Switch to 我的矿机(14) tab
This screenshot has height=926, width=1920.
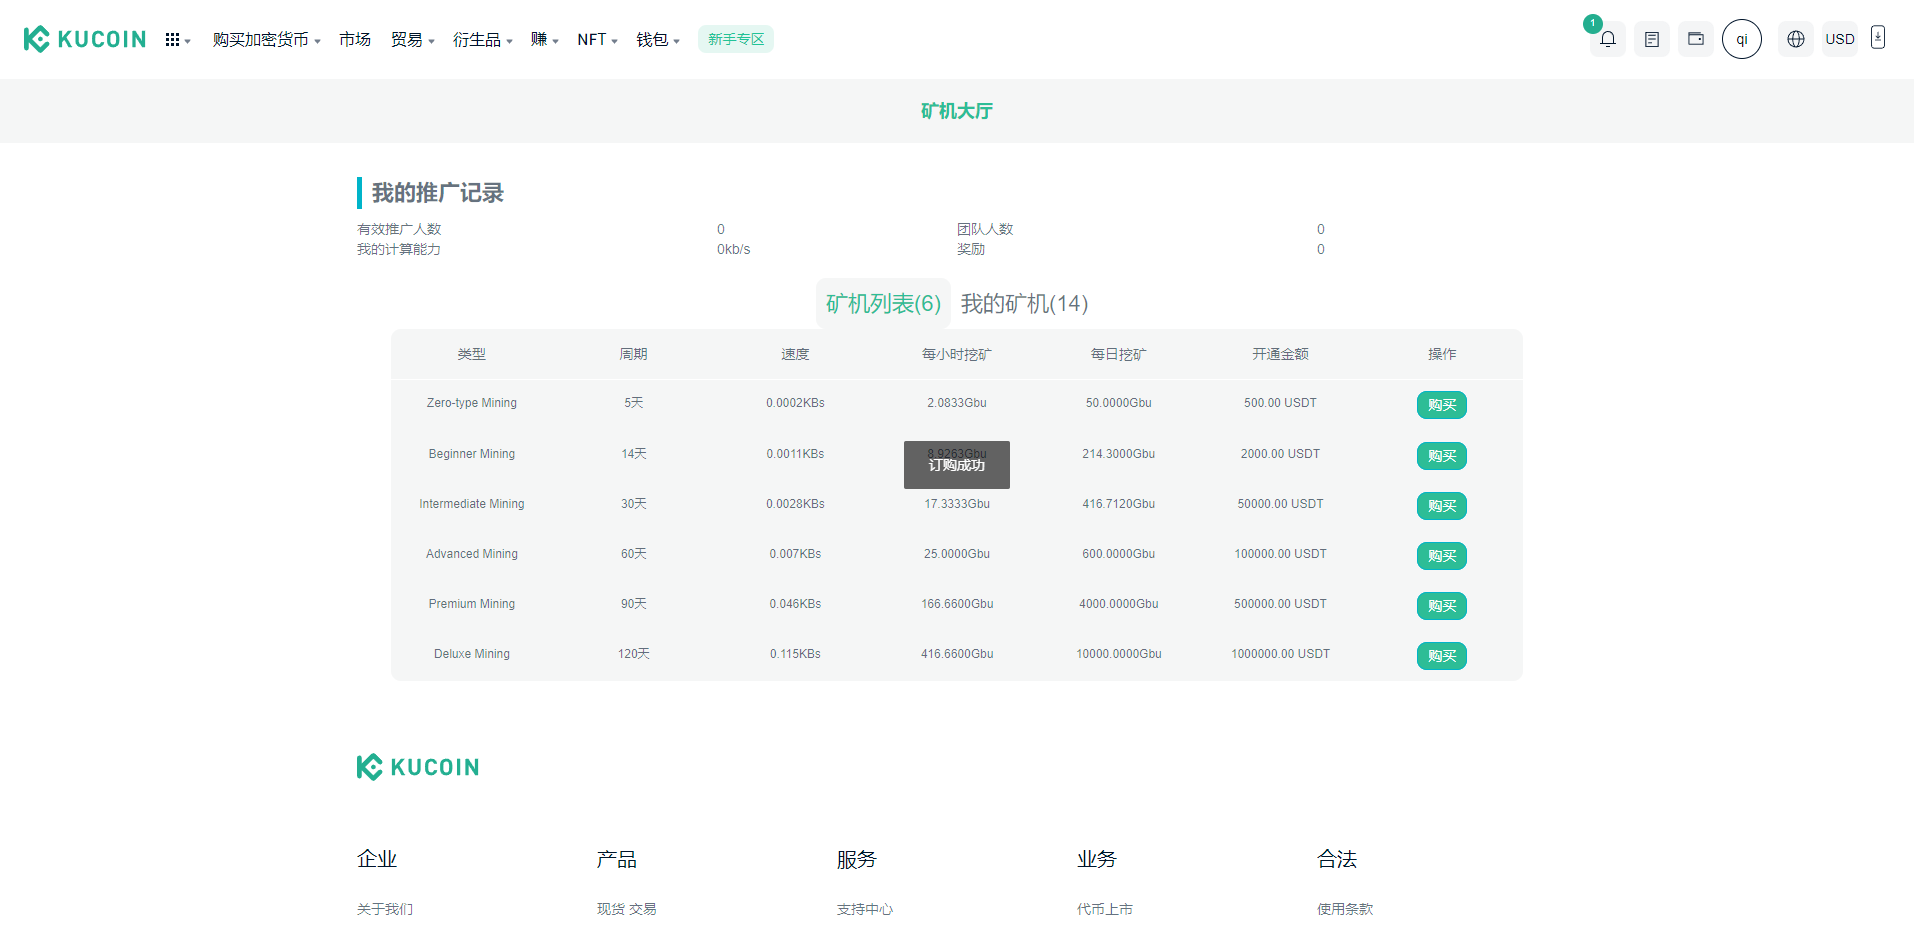pyautogui.click(x=1024, y=304)
